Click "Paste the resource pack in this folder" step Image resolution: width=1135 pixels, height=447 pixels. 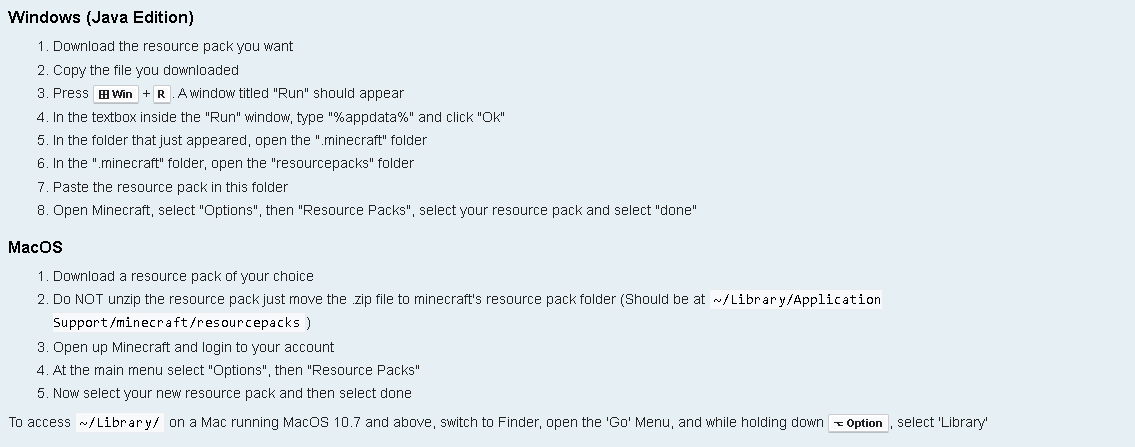(x=170, y=187)
